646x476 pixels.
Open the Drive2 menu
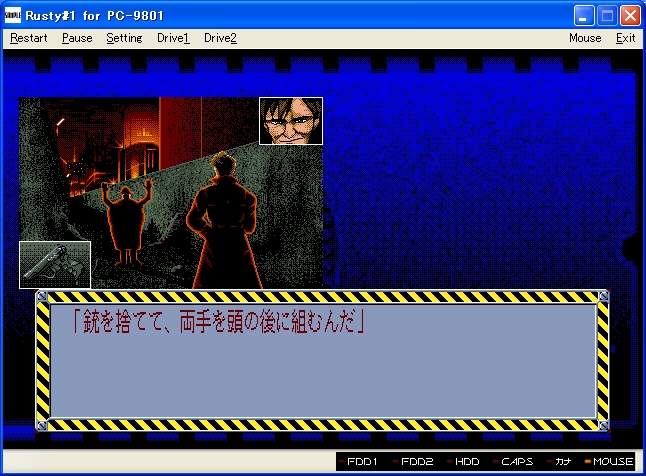[220, 38]
